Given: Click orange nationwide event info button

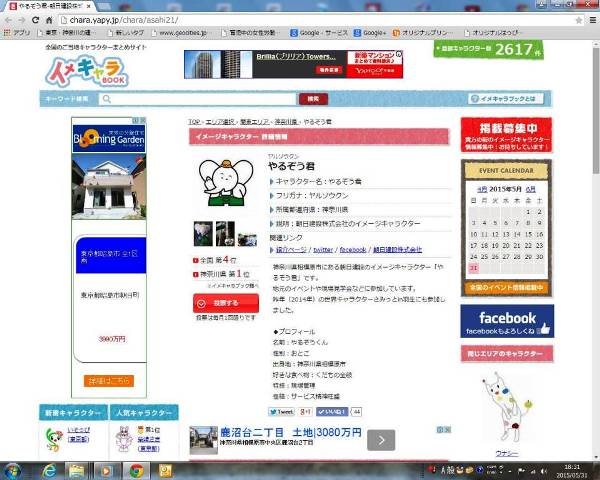Looking at the screenshot, I should 506,287.
